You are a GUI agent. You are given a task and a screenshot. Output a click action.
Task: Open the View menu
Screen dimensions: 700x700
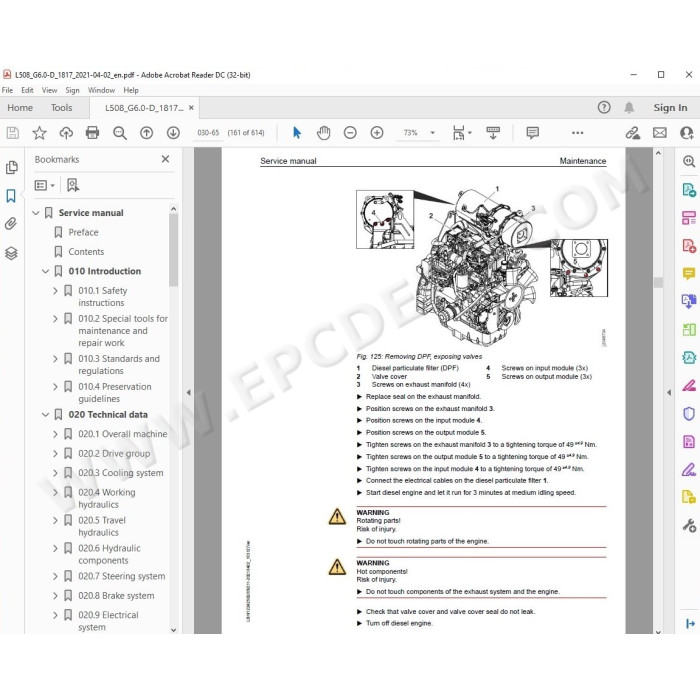(x=49, y=90)
